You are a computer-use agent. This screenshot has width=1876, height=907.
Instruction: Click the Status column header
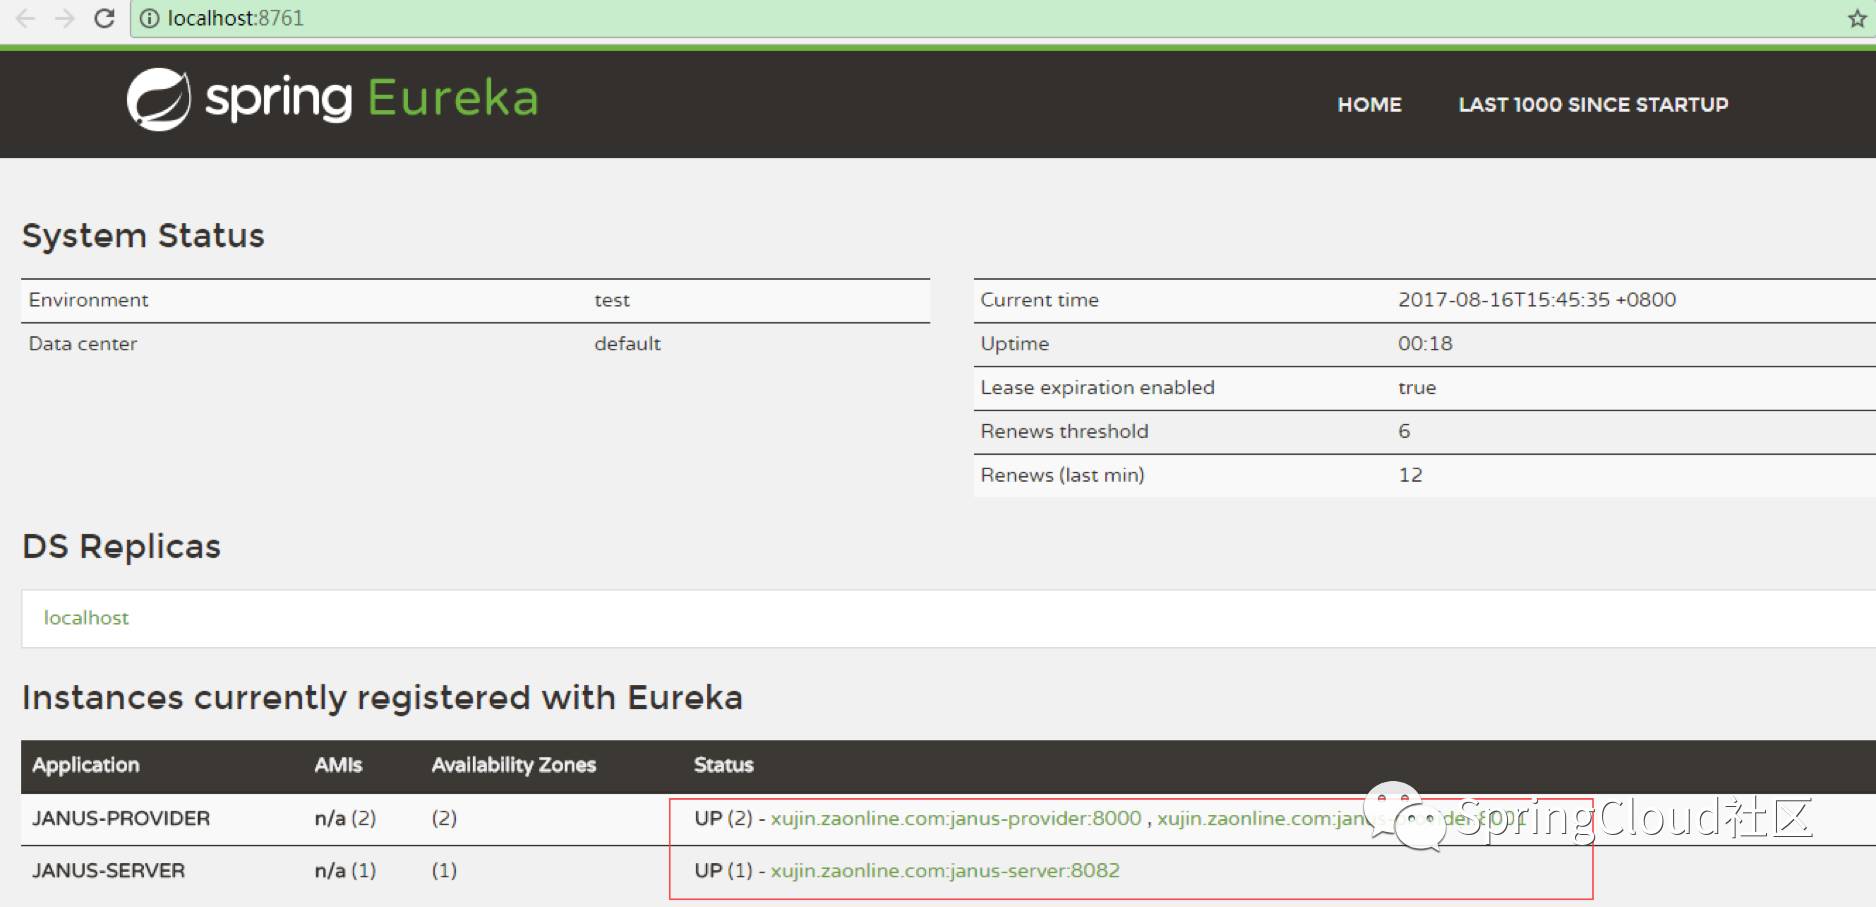click(724, 765)
